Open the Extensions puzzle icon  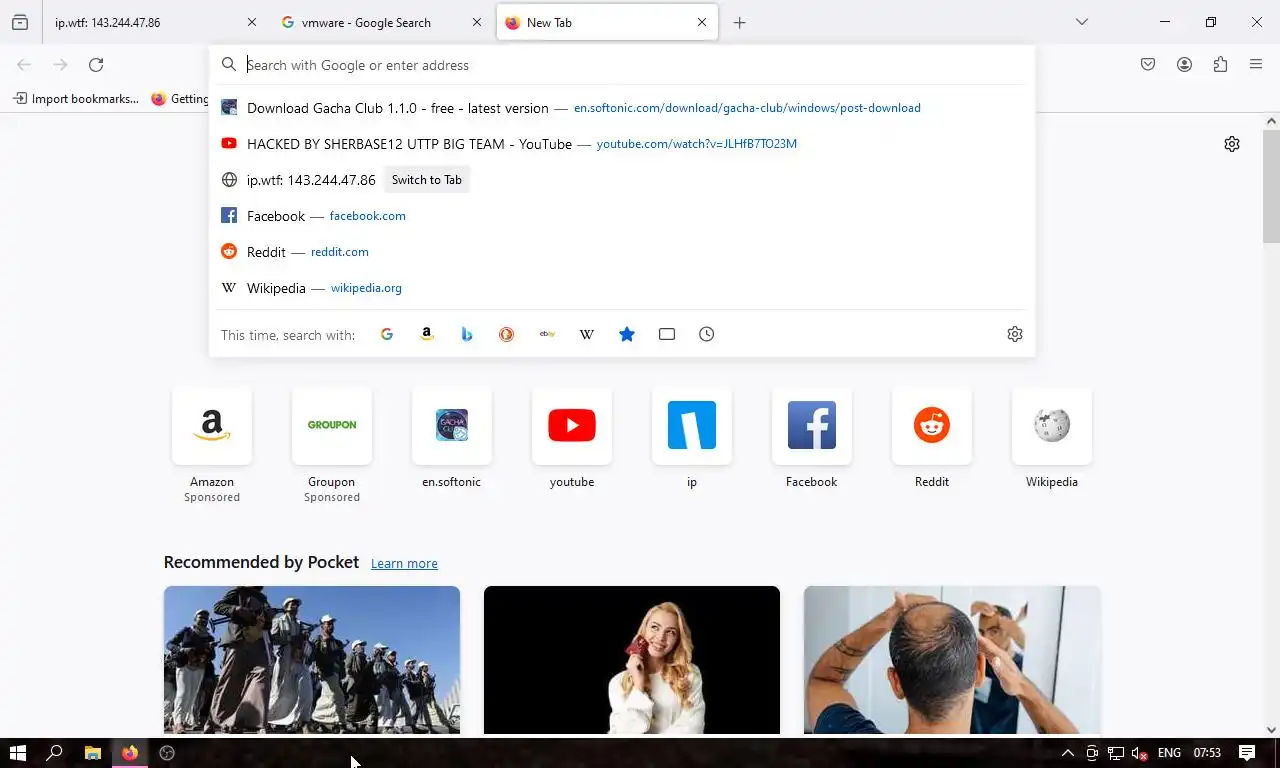(1220, 65)
